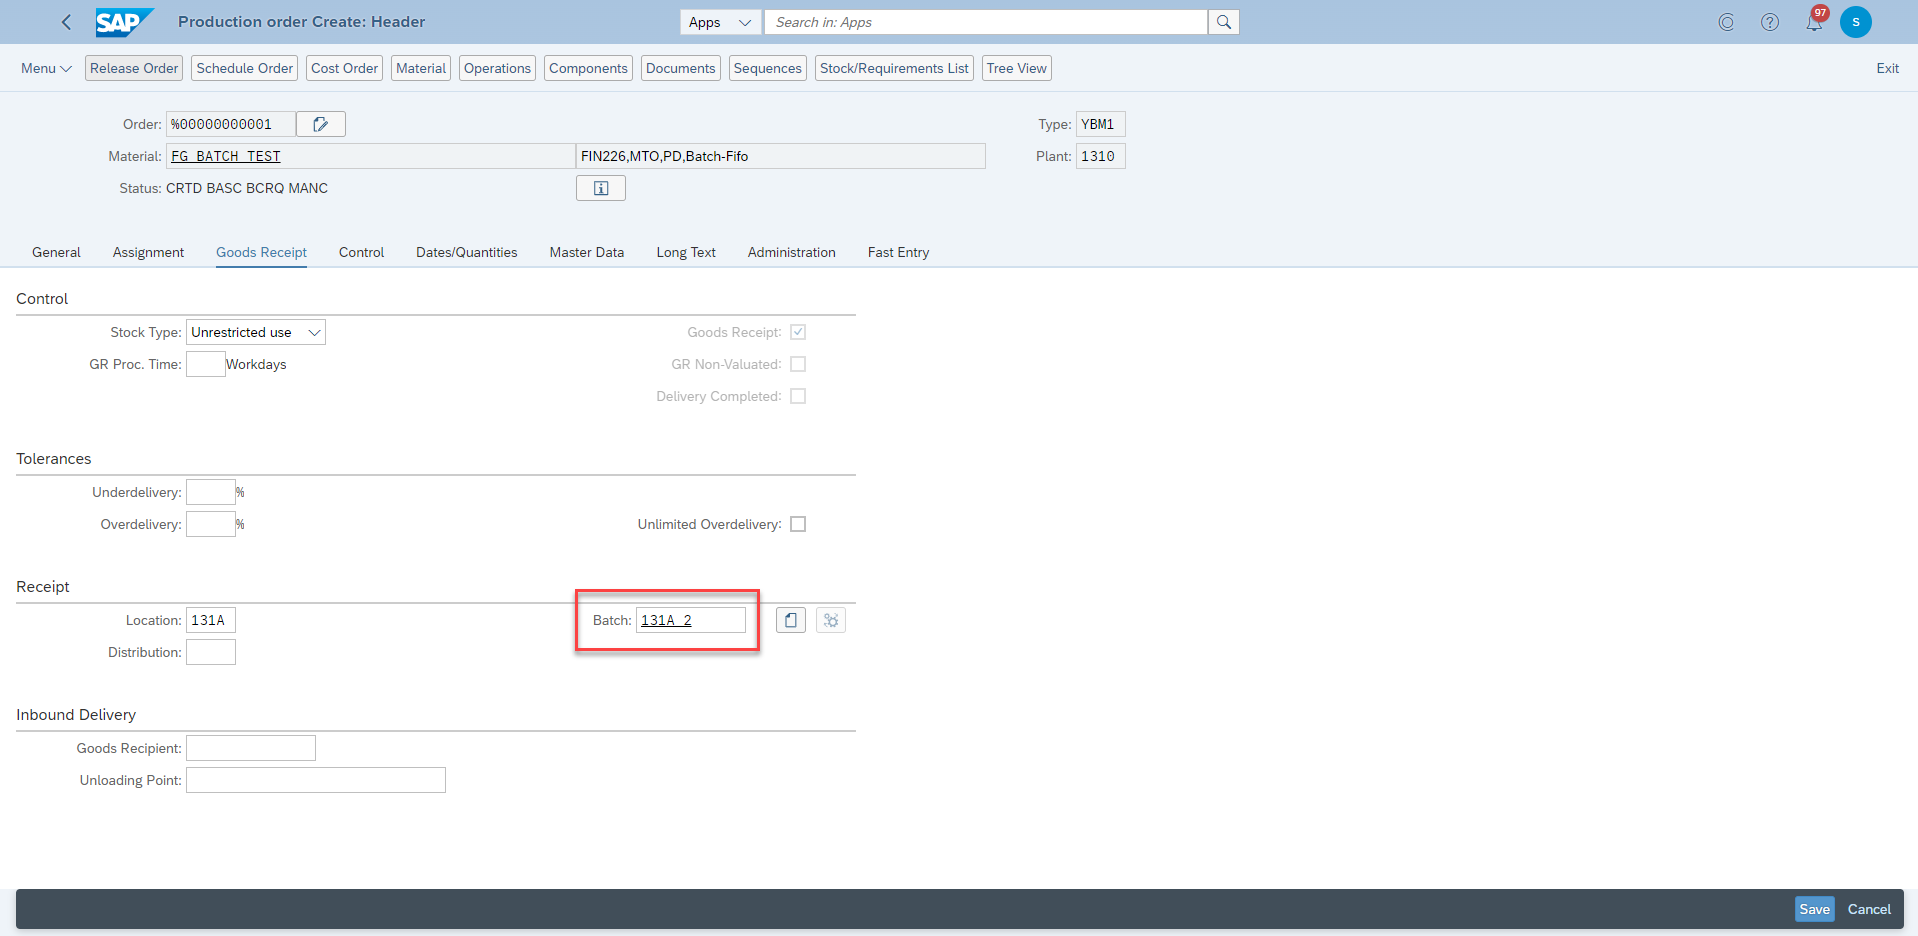Switch to the General tab
The width and height of the screenshot is (1918, 936).
(56, 252)
